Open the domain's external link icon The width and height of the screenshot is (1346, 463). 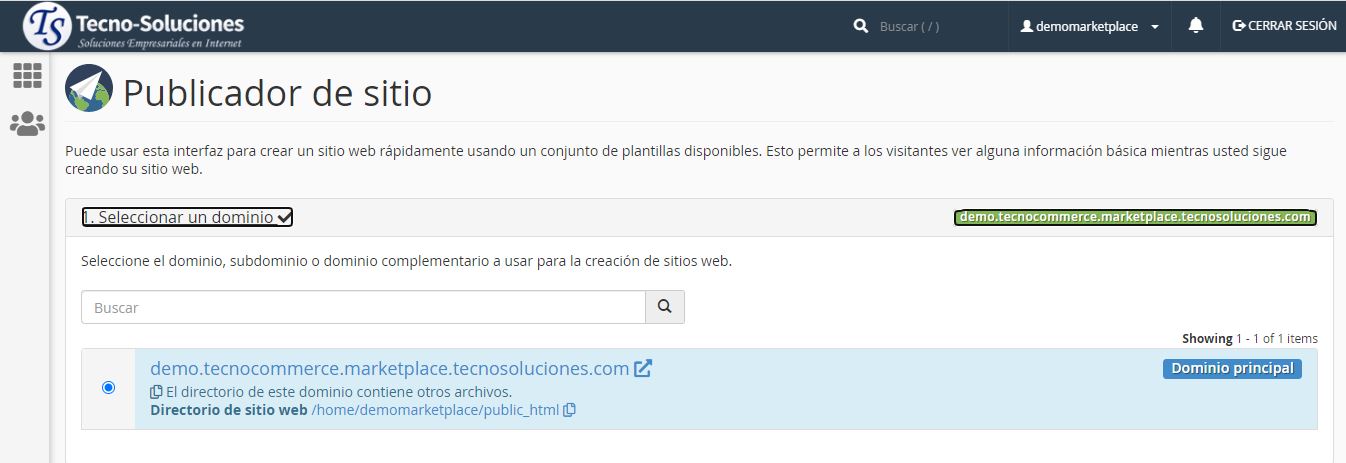[643, 368]
